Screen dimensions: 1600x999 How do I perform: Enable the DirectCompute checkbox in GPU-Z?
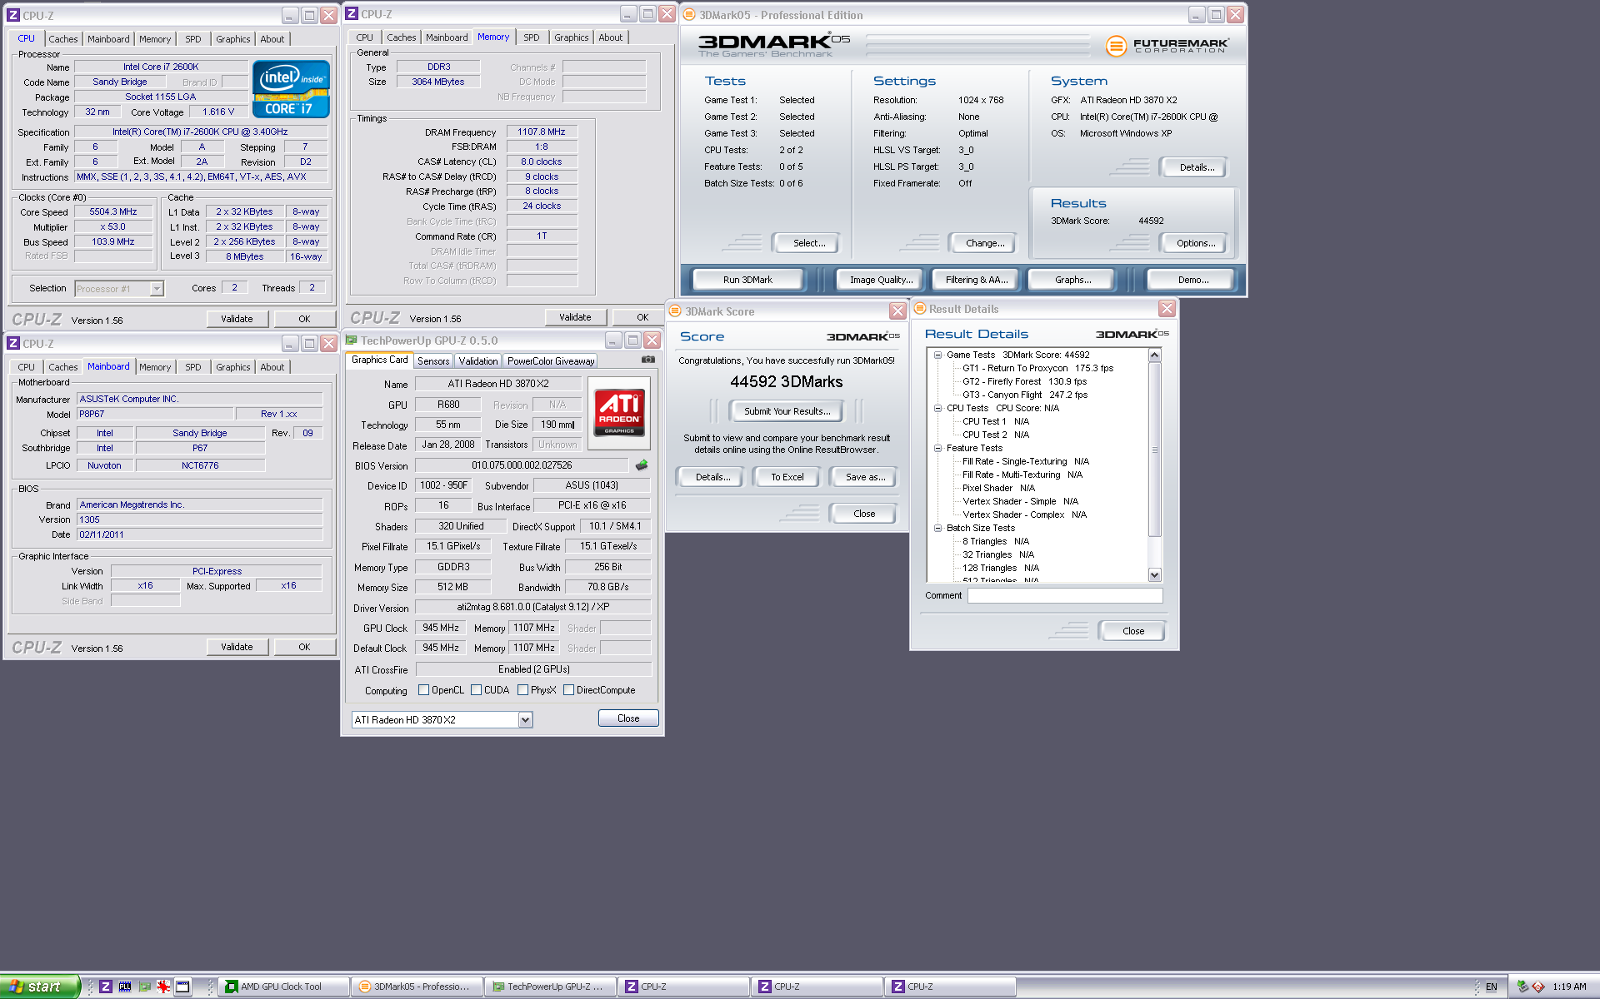point(568,690)
